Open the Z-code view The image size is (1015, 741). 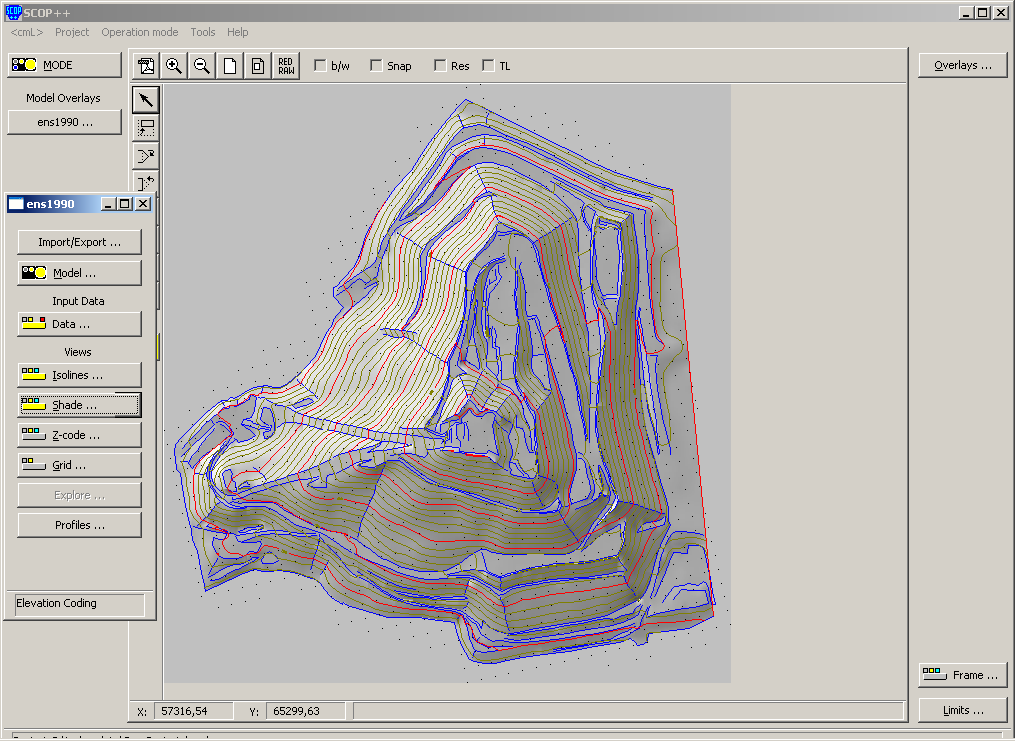[79, 434]
